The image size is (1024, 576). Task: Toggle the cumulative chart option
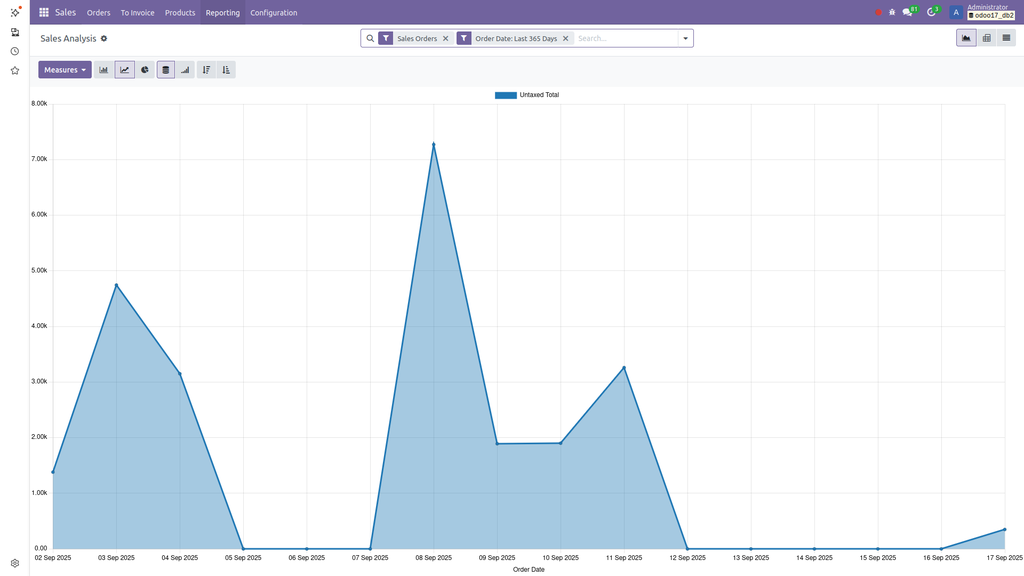[185, 70]
